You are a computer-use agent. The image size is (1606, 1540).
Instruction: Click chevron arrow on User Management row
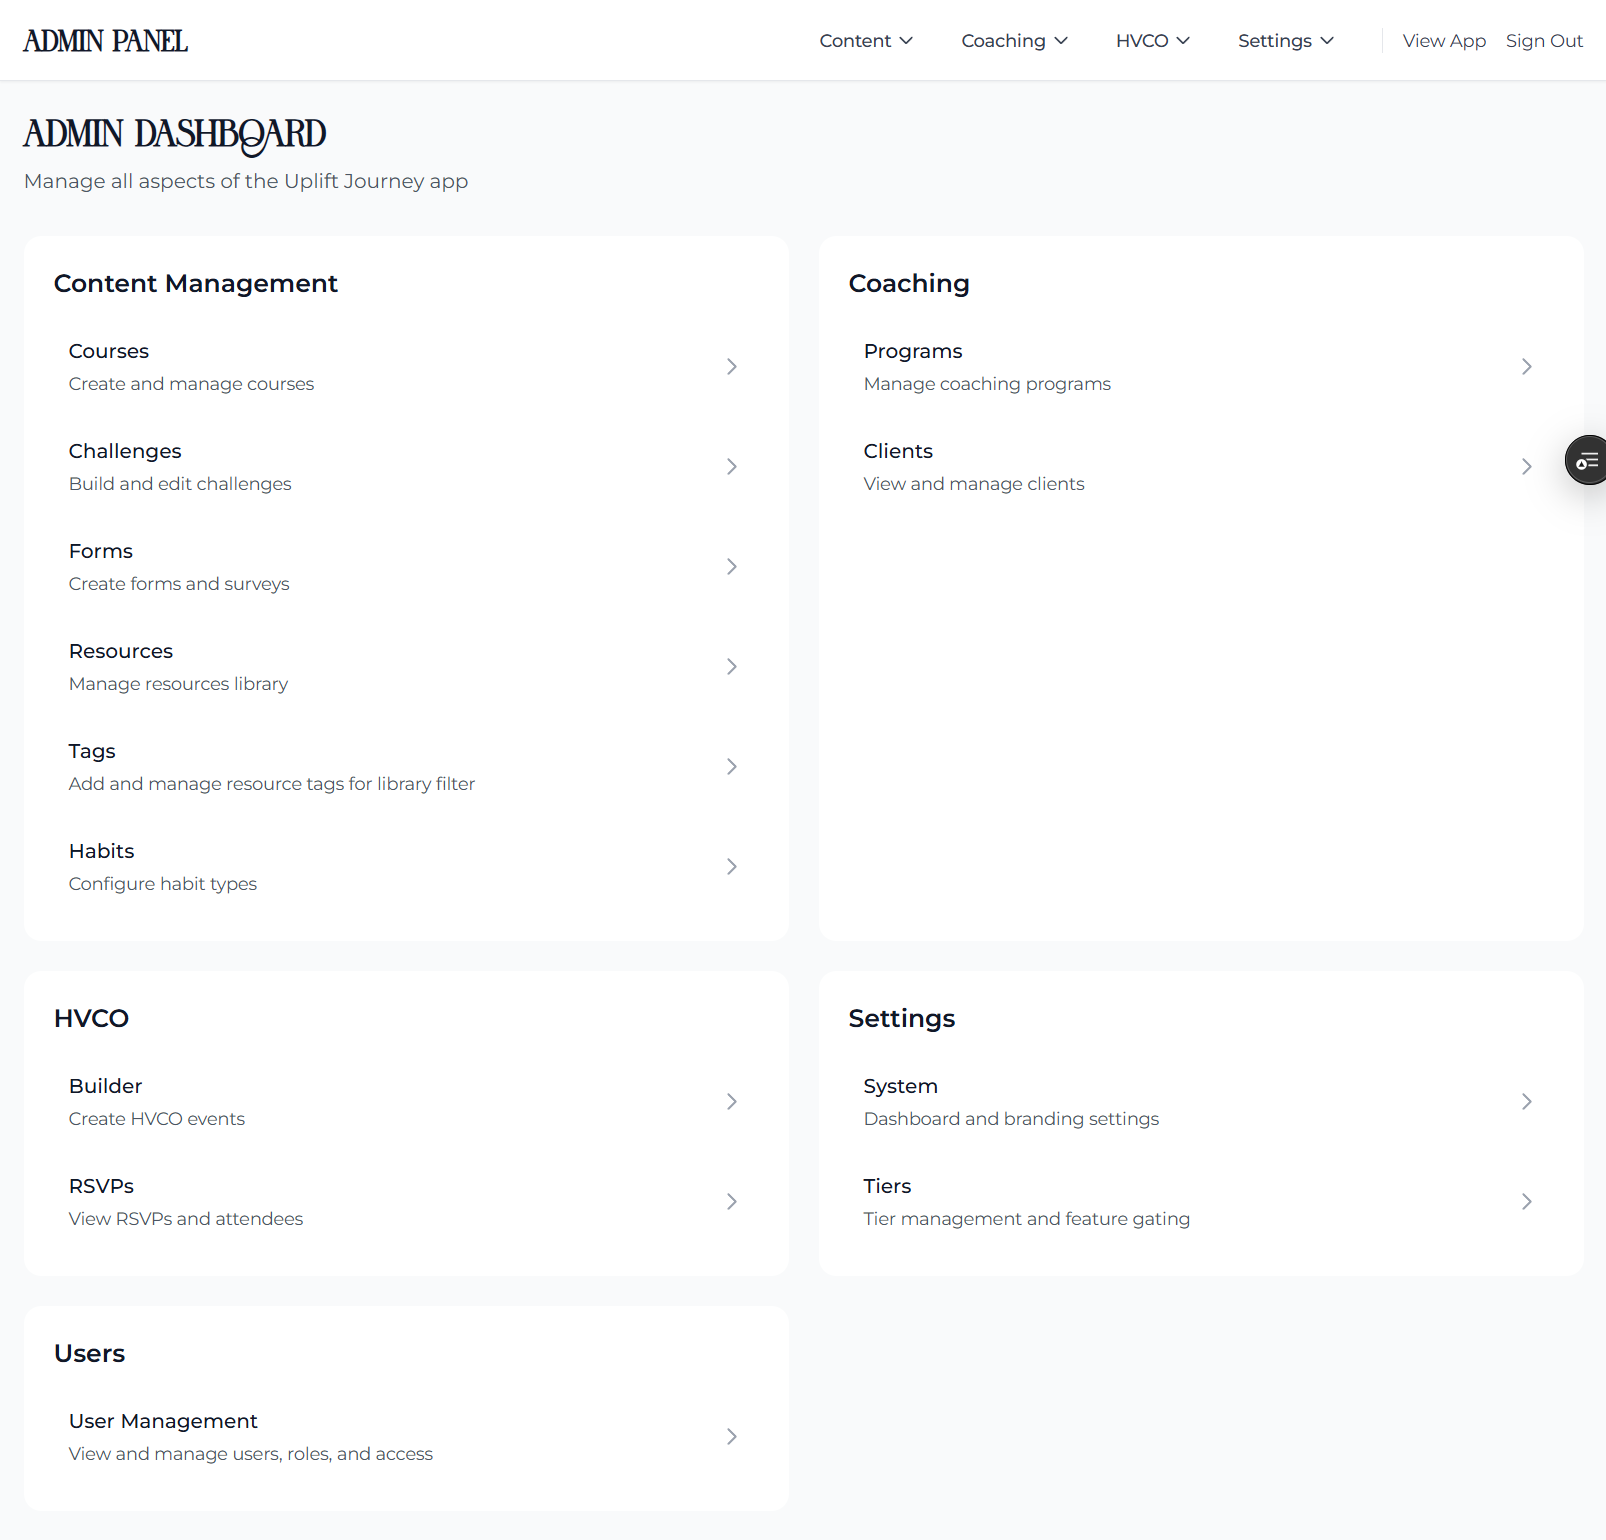click(732, 1437)
